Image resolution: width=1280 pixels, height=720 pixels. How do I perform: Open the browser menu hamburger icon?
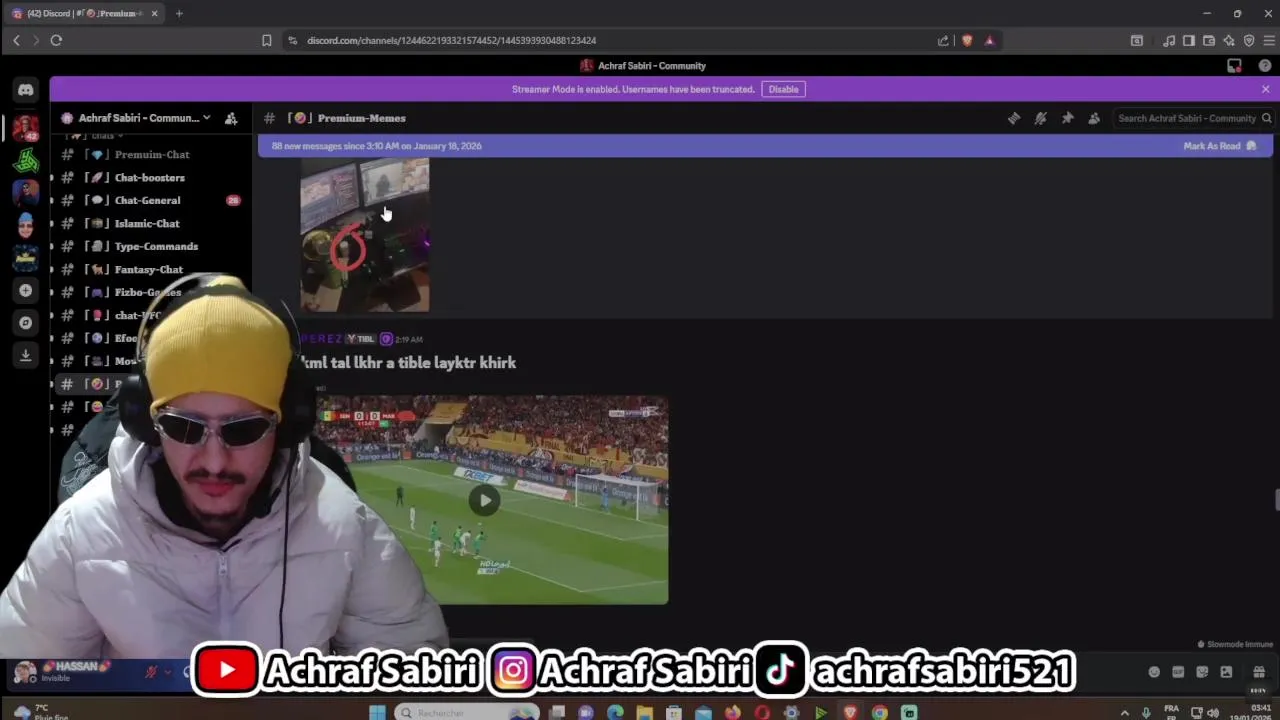click(x=1269, y=40)
